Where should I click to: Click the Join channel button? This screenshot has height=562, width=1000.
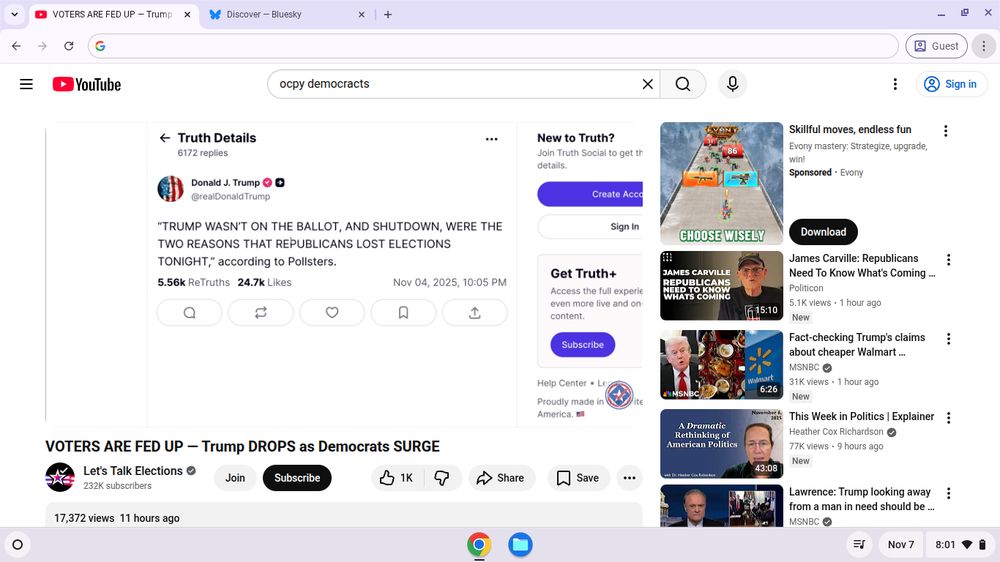coord(235,478)
